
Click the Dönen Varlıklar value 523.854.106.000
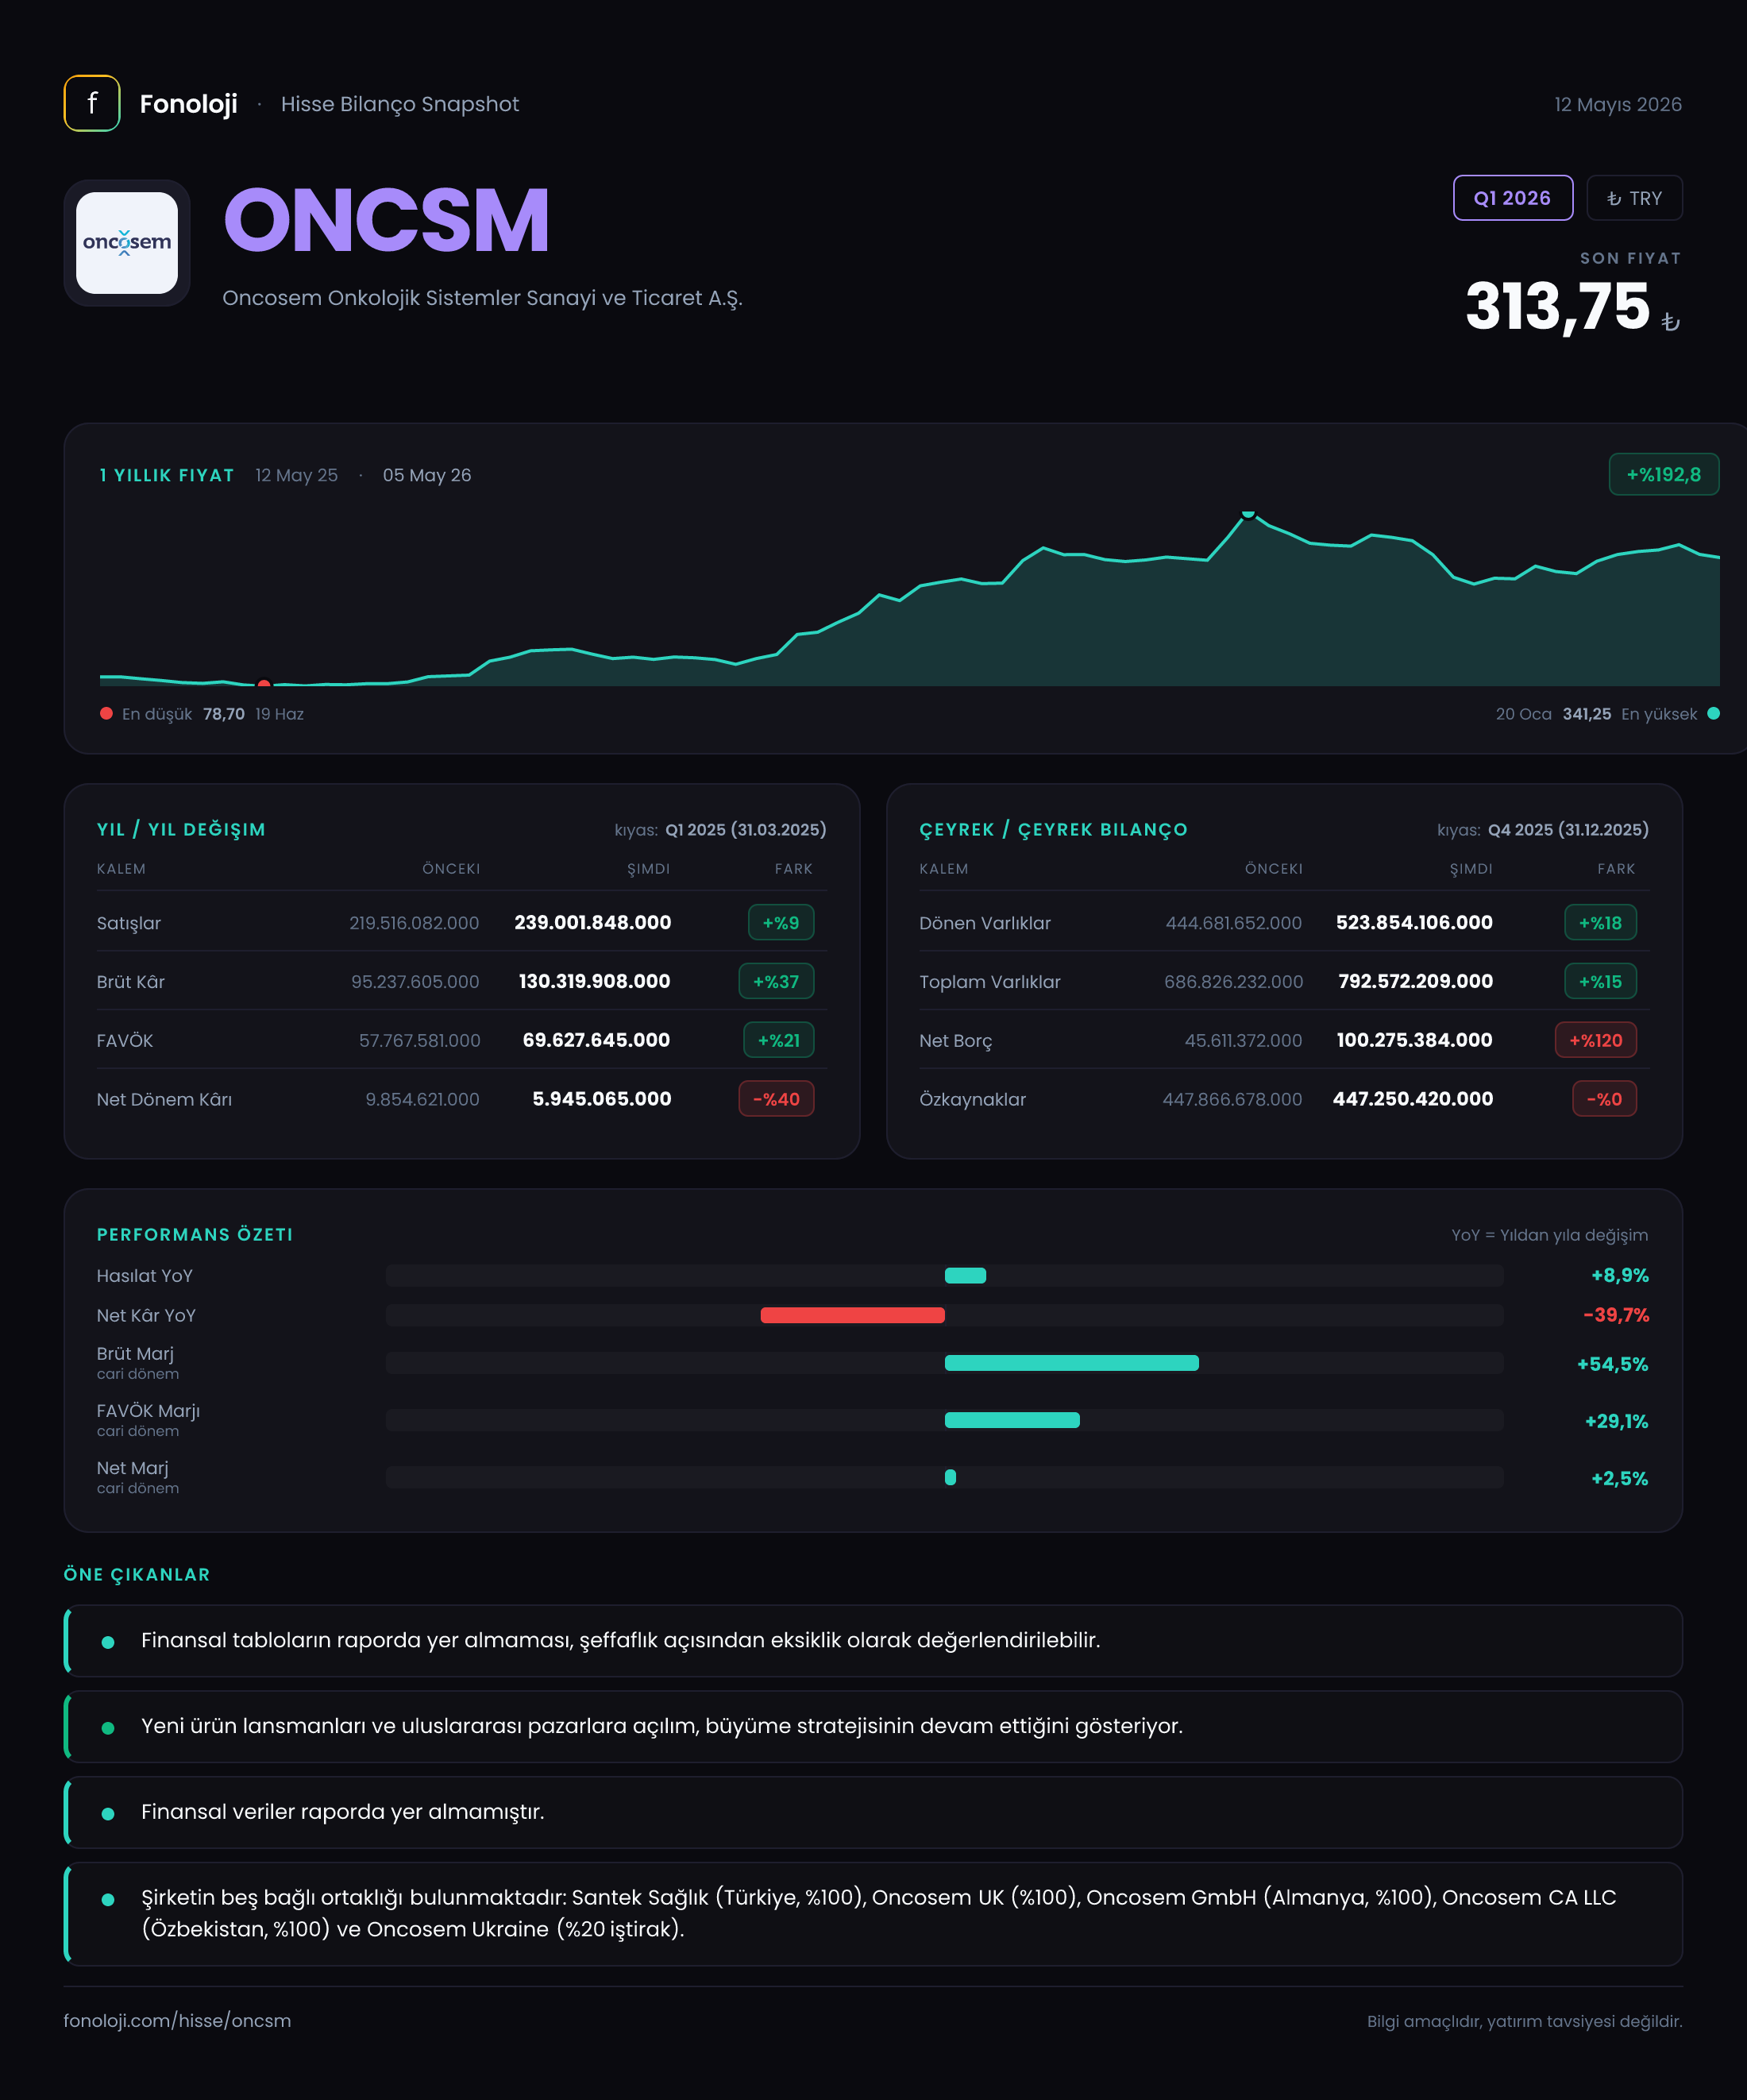click(1414, 922)
